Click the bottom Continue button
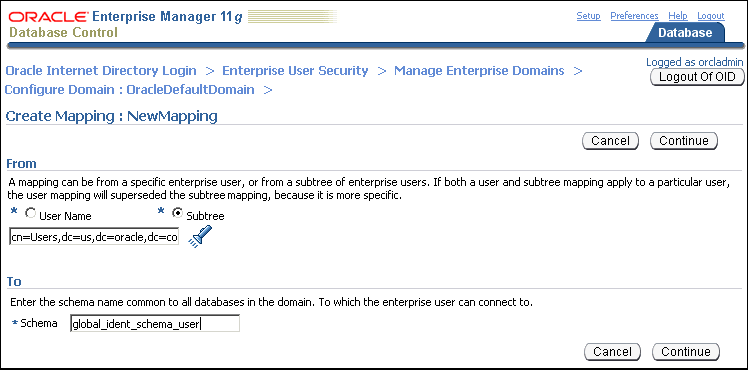748x370 pixels. pyautogui.click(x=686, y=352)
